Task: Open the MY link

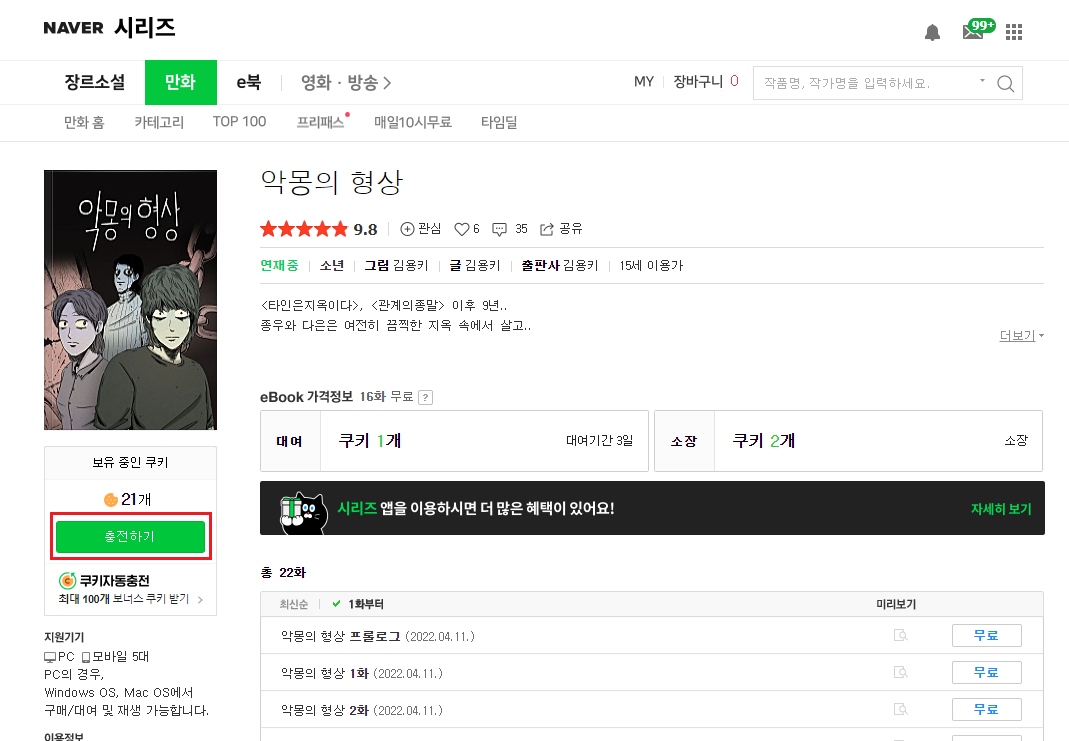Action: pyautogui.click(x=644, y=82)
